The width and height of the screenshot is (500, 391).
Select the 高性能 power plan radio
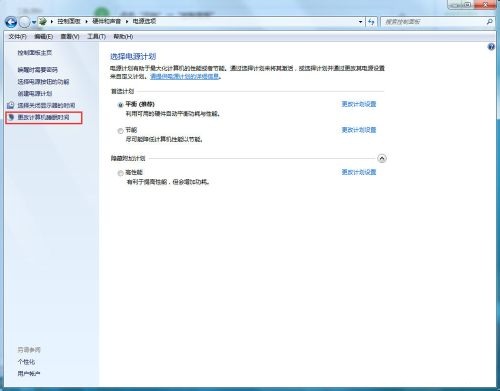[x=120, y=173]
